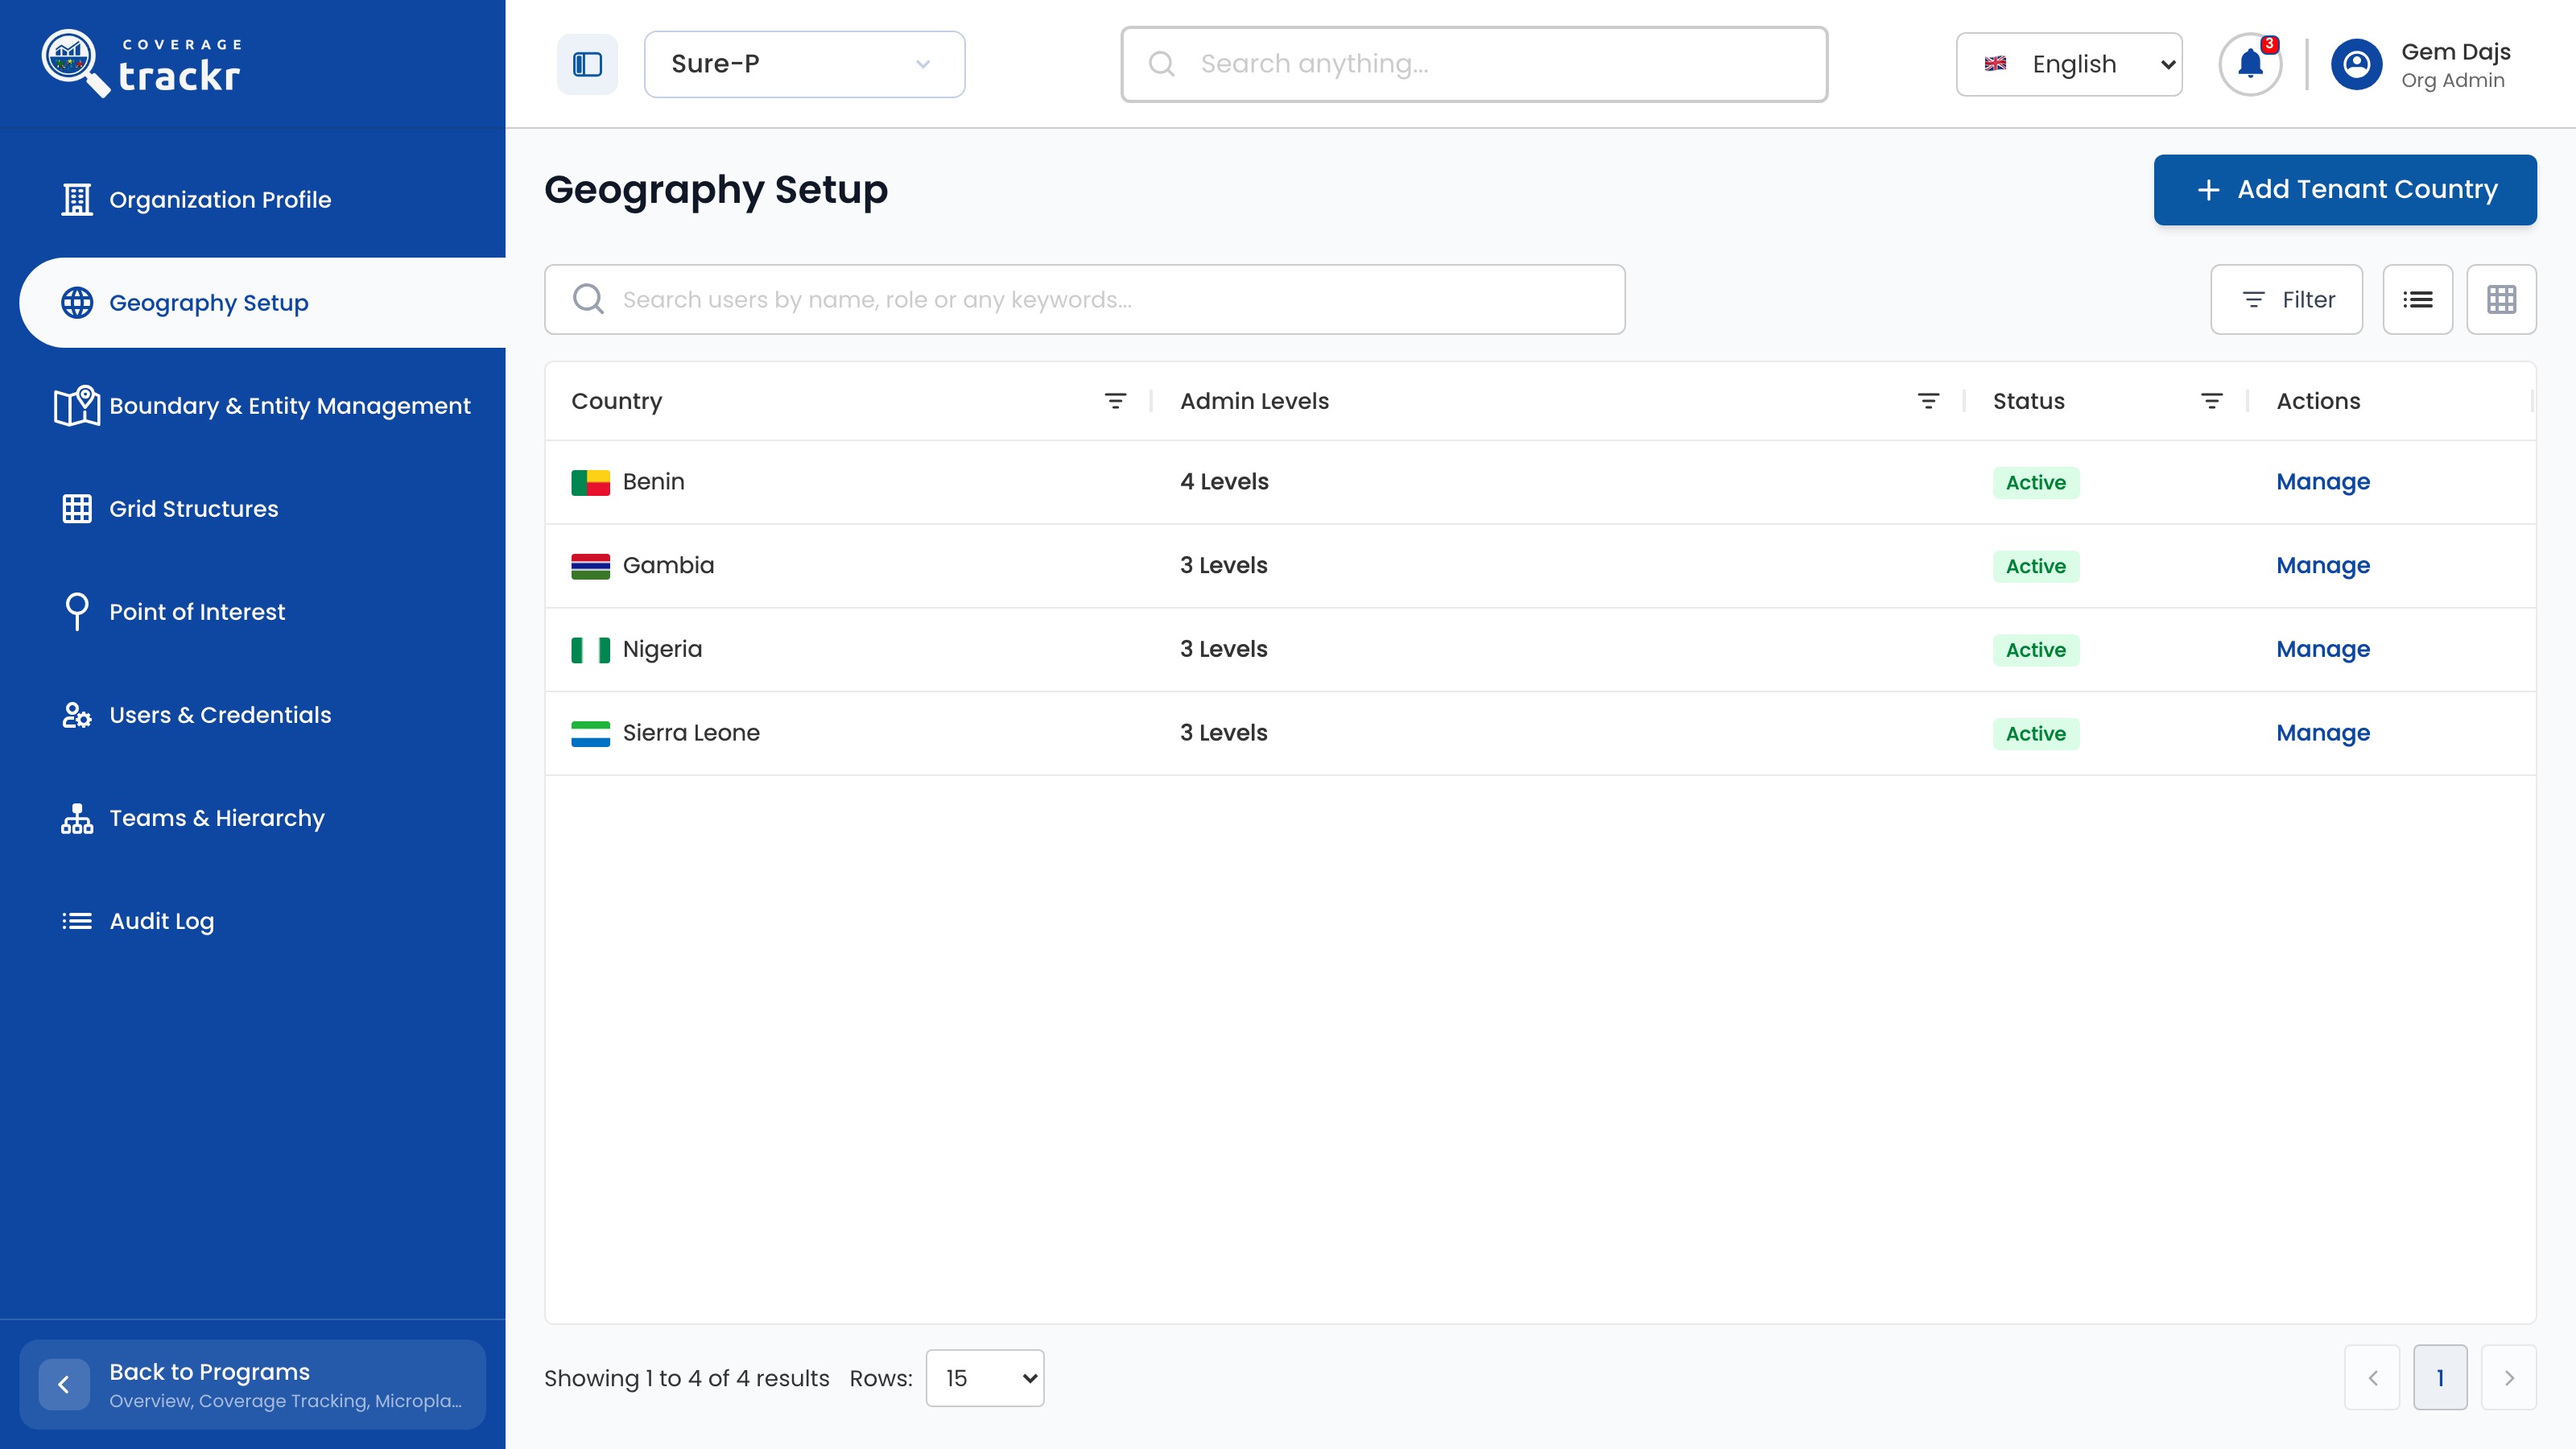Click Add Tenant Country button
Viewport: 2576px width, 1449px height.
pyautogui.click(x=2345, y=190)
